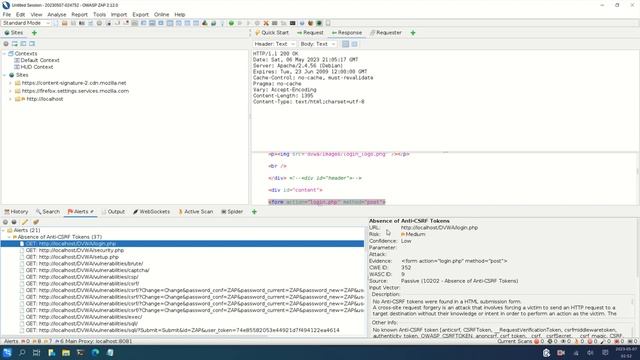
Task: Switch to the Requester tab
Action: [386, 33]
